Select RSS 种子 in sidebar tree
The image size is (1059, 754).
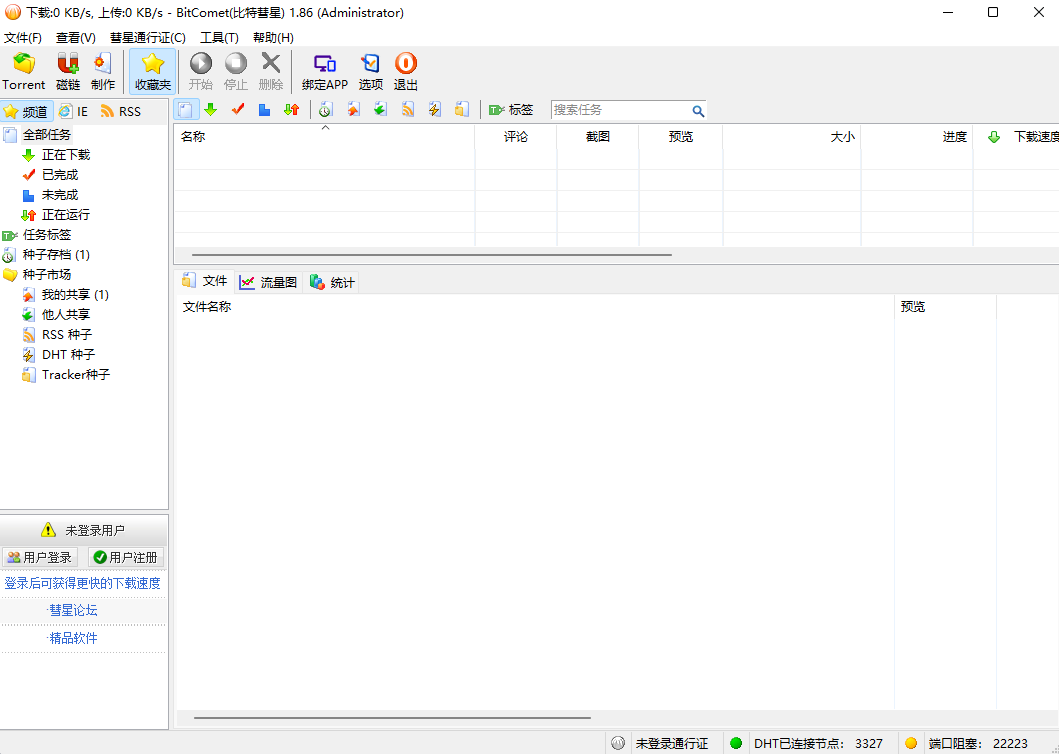[x=67, y=334]
